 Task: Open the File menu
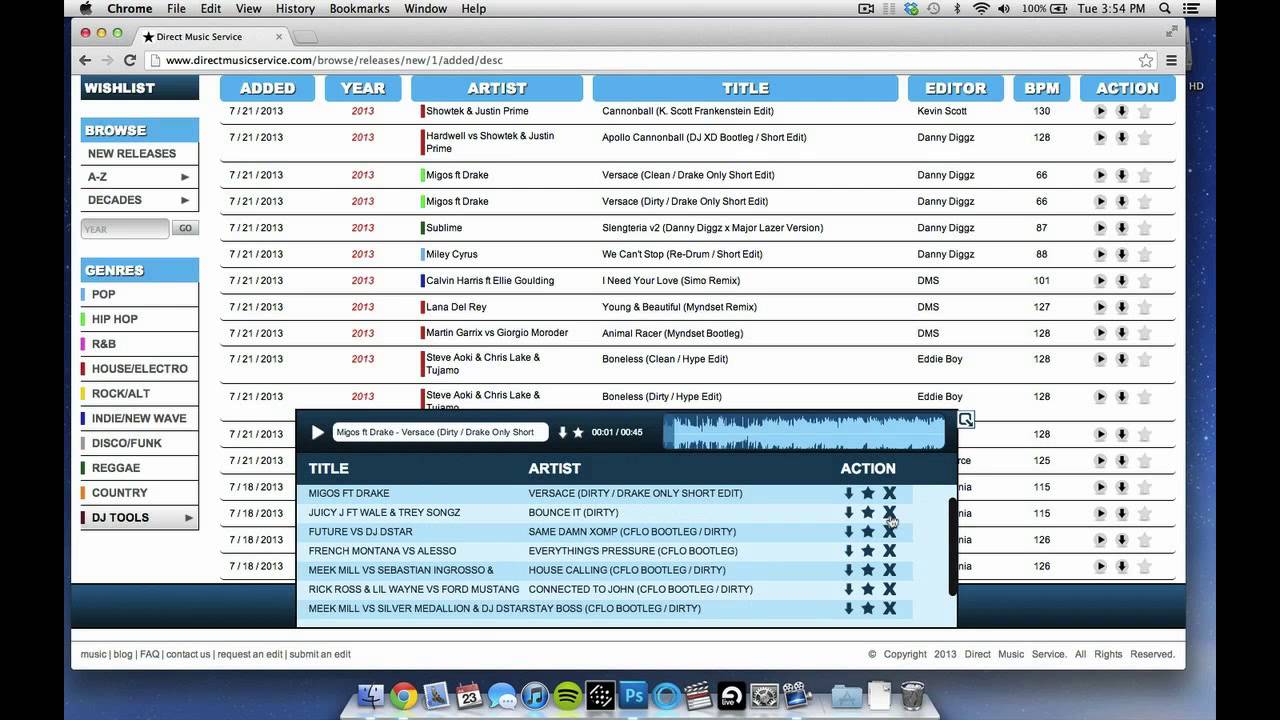[177, 9]
